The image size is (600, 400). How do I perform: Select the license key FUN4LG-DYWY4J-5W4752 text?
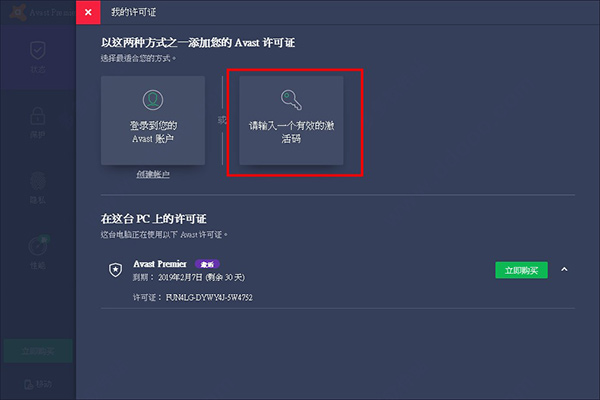tap(209, 297)
